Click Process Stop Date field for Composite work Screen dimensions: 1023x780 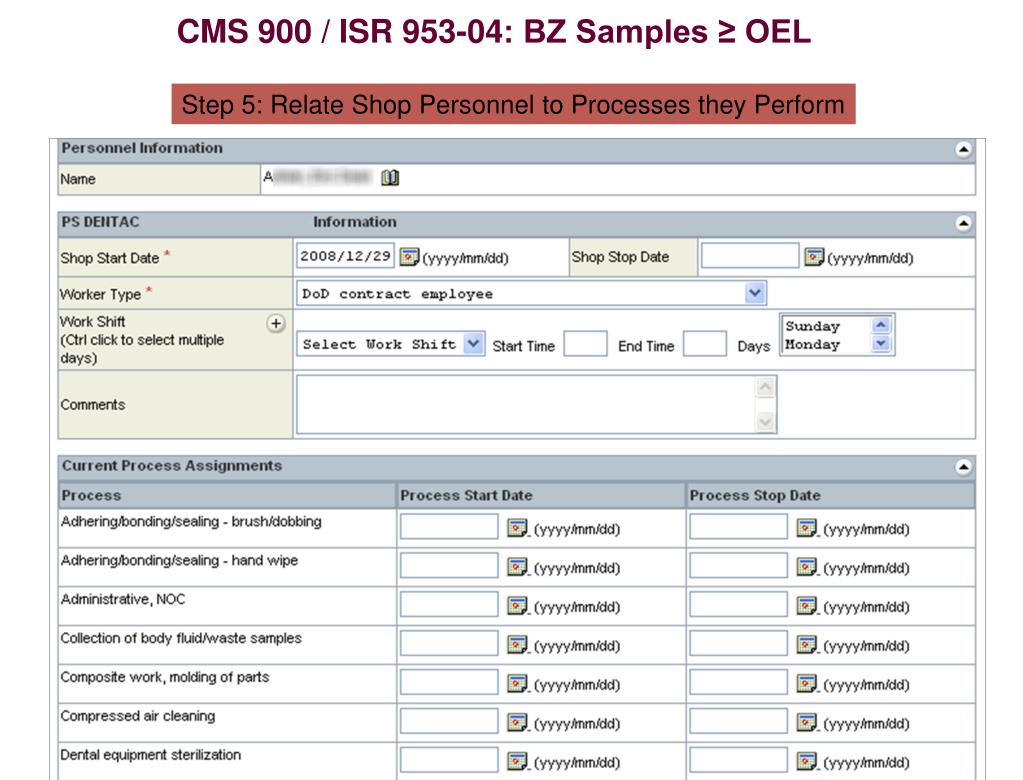point(739,682)
